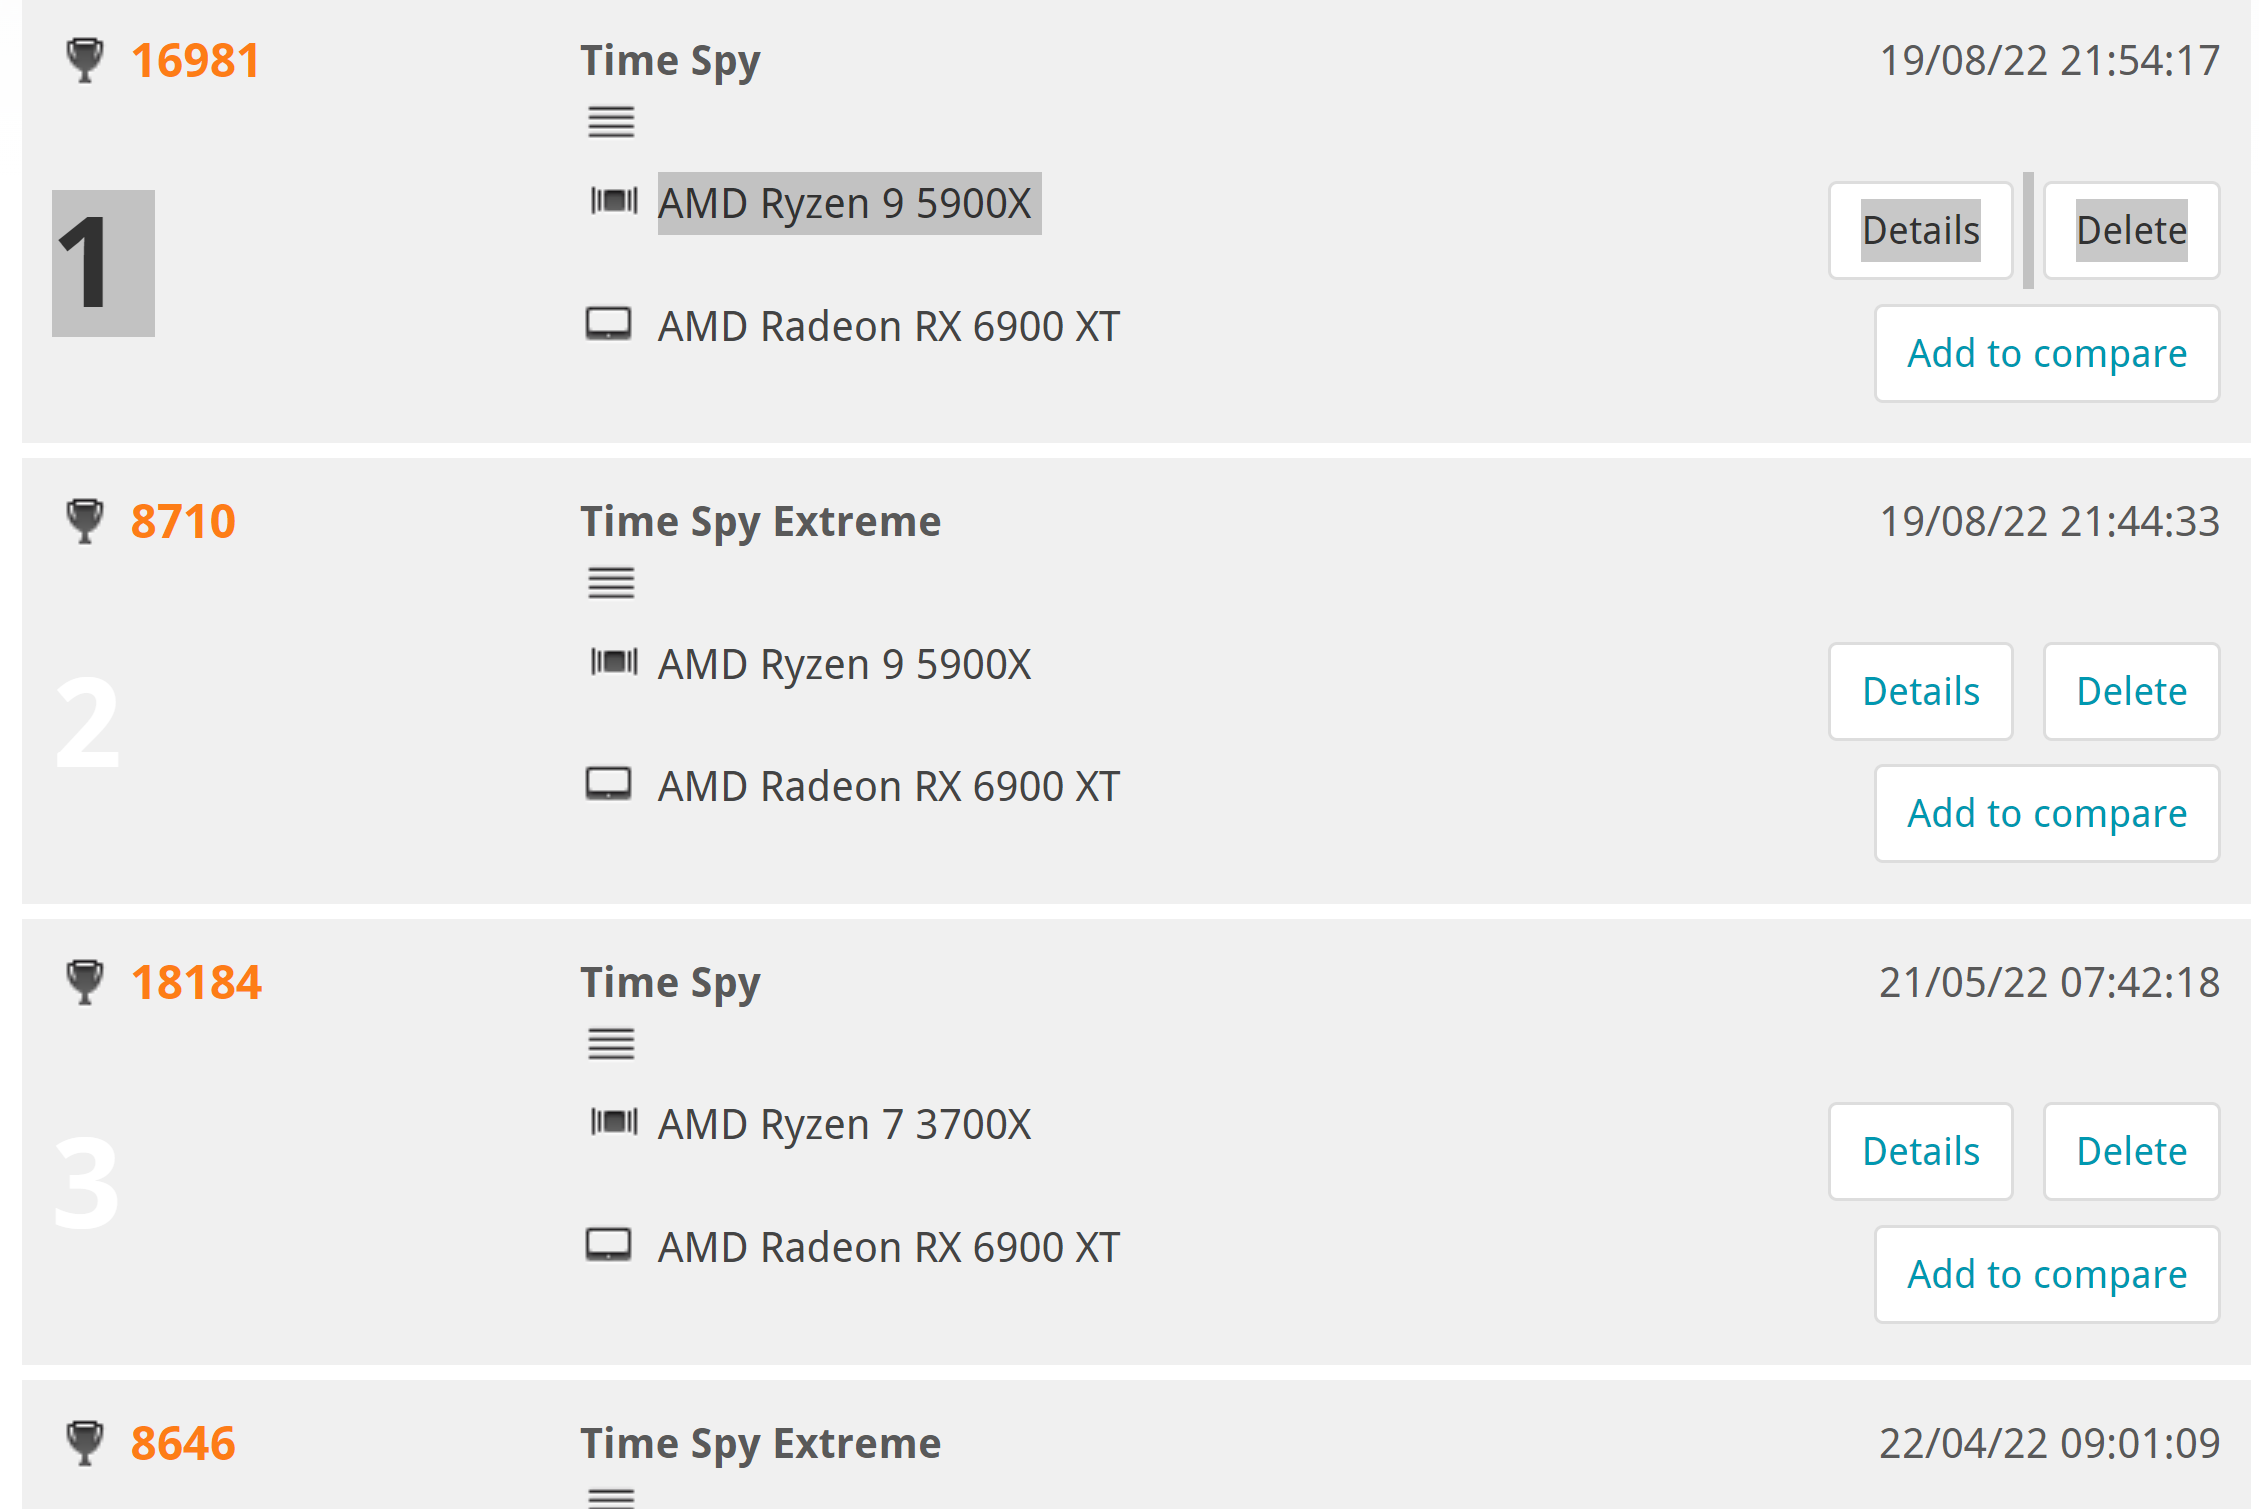Viewport: 2259px width, 1509px height.
Task: Click the GPU monitor icon in result 3
Action: 608,1246
